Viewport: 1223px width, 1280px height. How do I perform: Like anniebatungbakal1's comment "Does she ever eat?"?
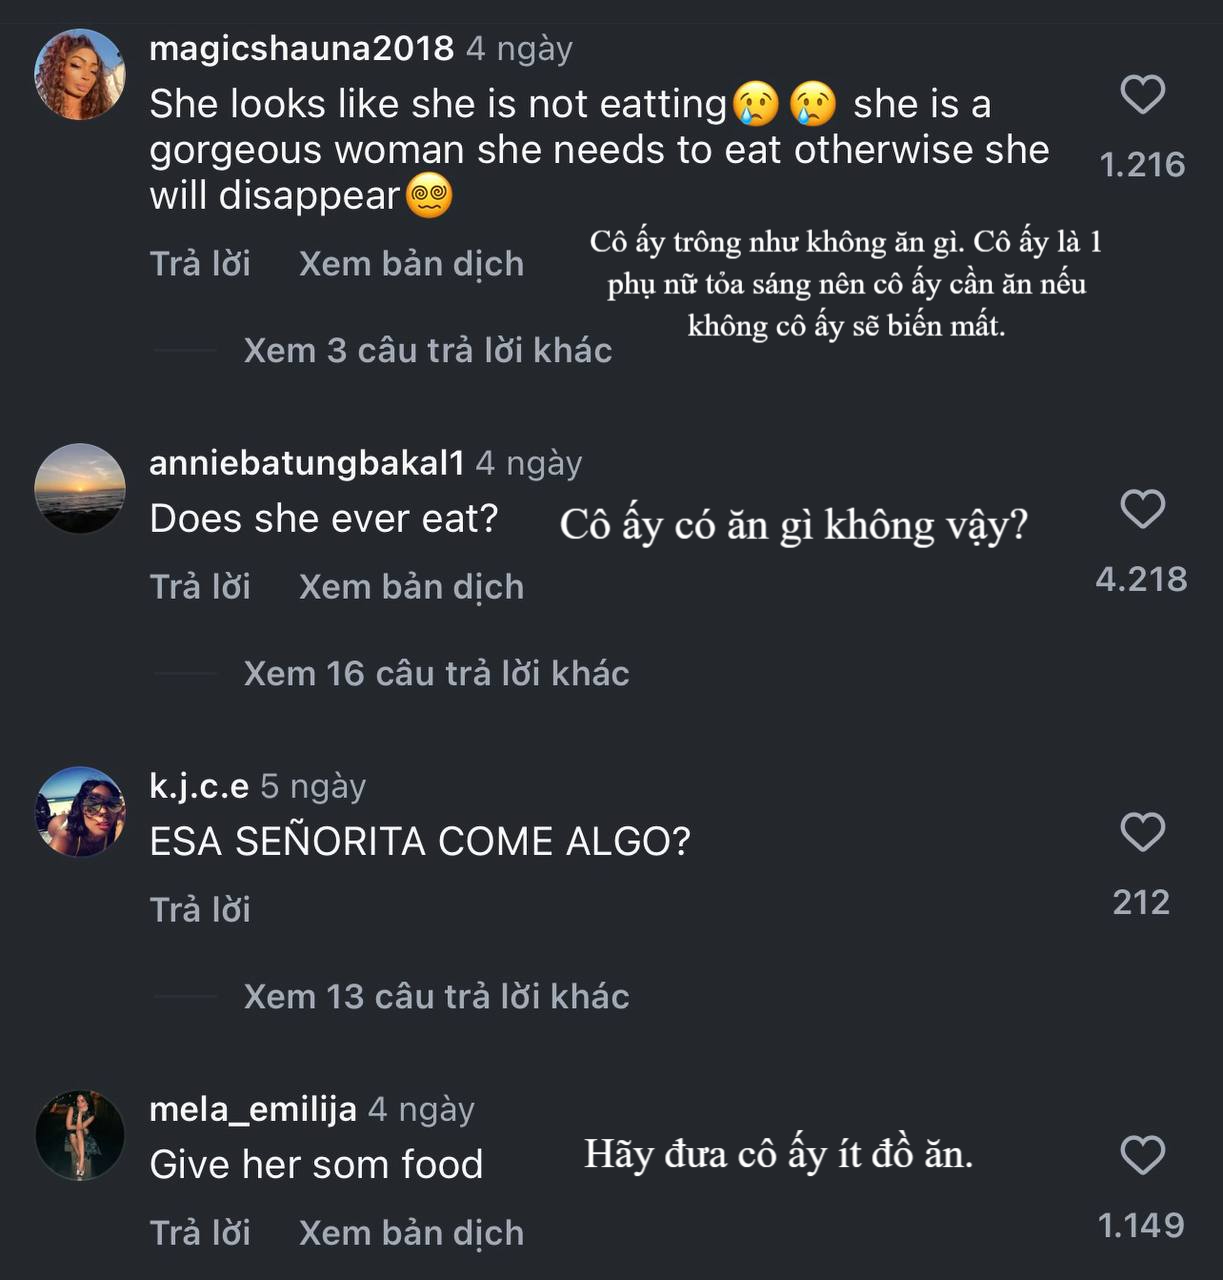(1142, 509)
